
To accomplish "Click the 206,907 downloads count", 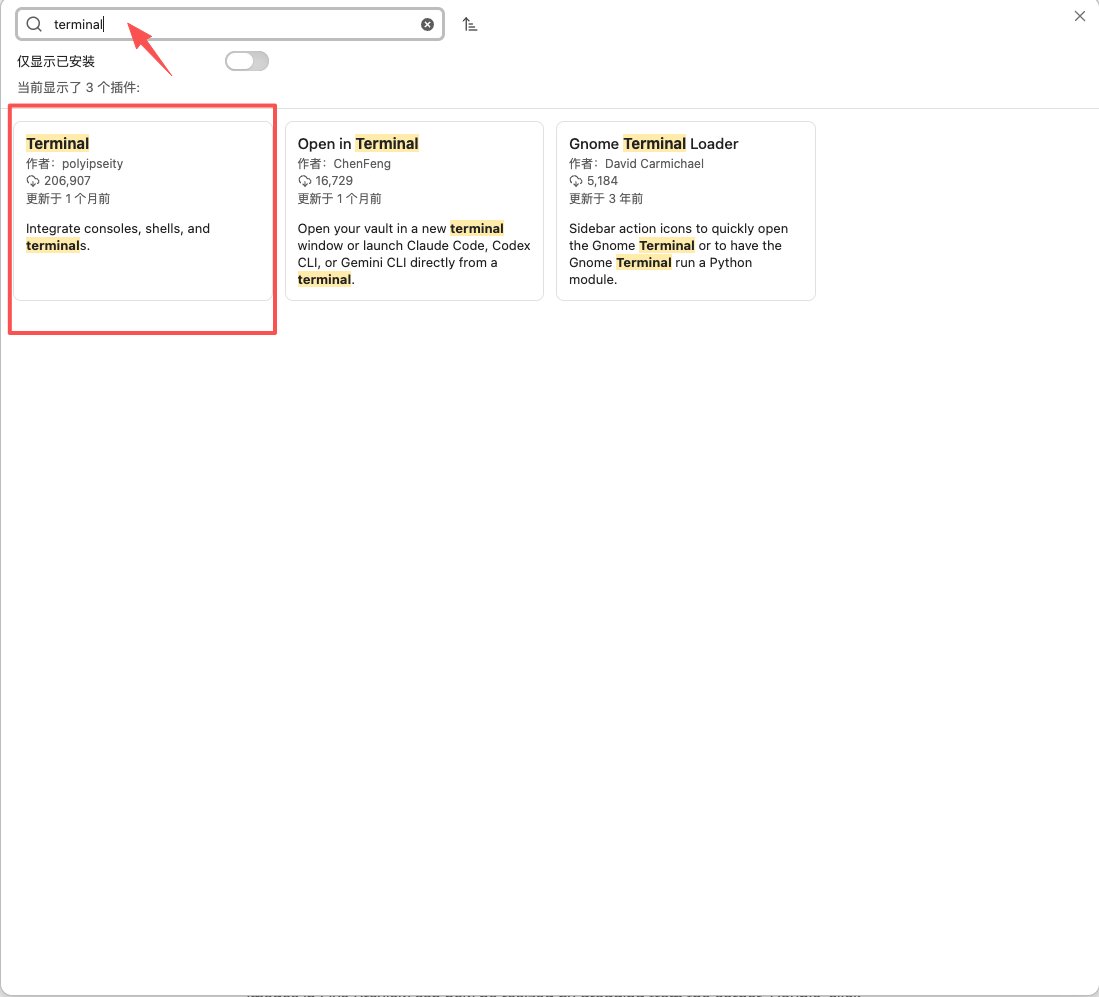I will click(x=67, y=181).
